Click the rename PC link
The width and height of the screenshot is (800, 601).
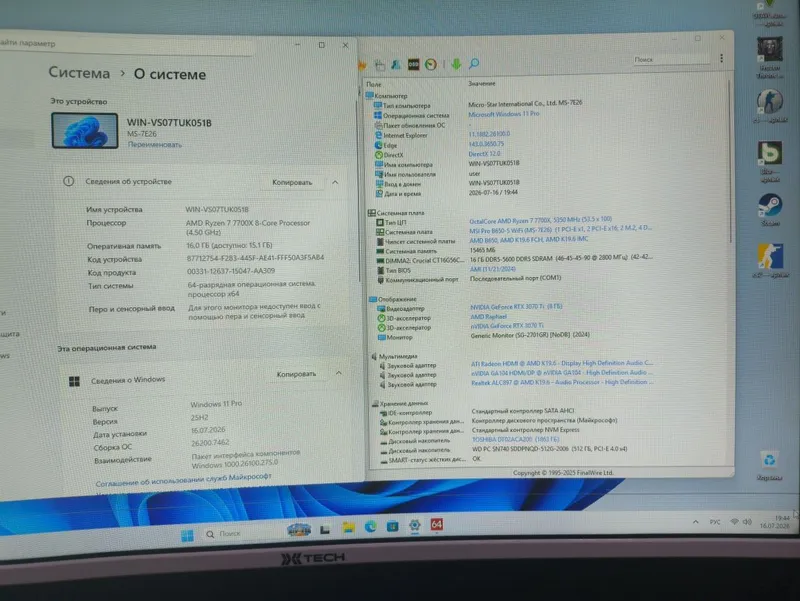(x=155, y=144)
